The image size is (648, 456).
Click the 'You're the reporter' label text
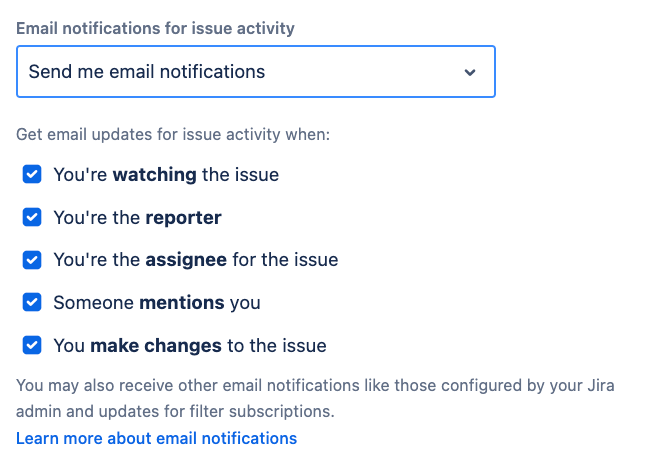(137, 217)
